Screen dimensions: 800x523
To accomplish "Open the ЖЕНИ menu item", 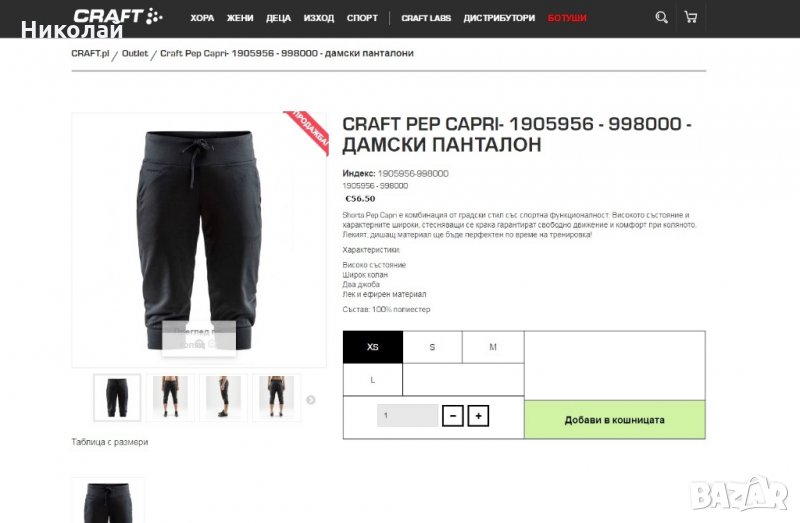I will (x=240, y=18).
